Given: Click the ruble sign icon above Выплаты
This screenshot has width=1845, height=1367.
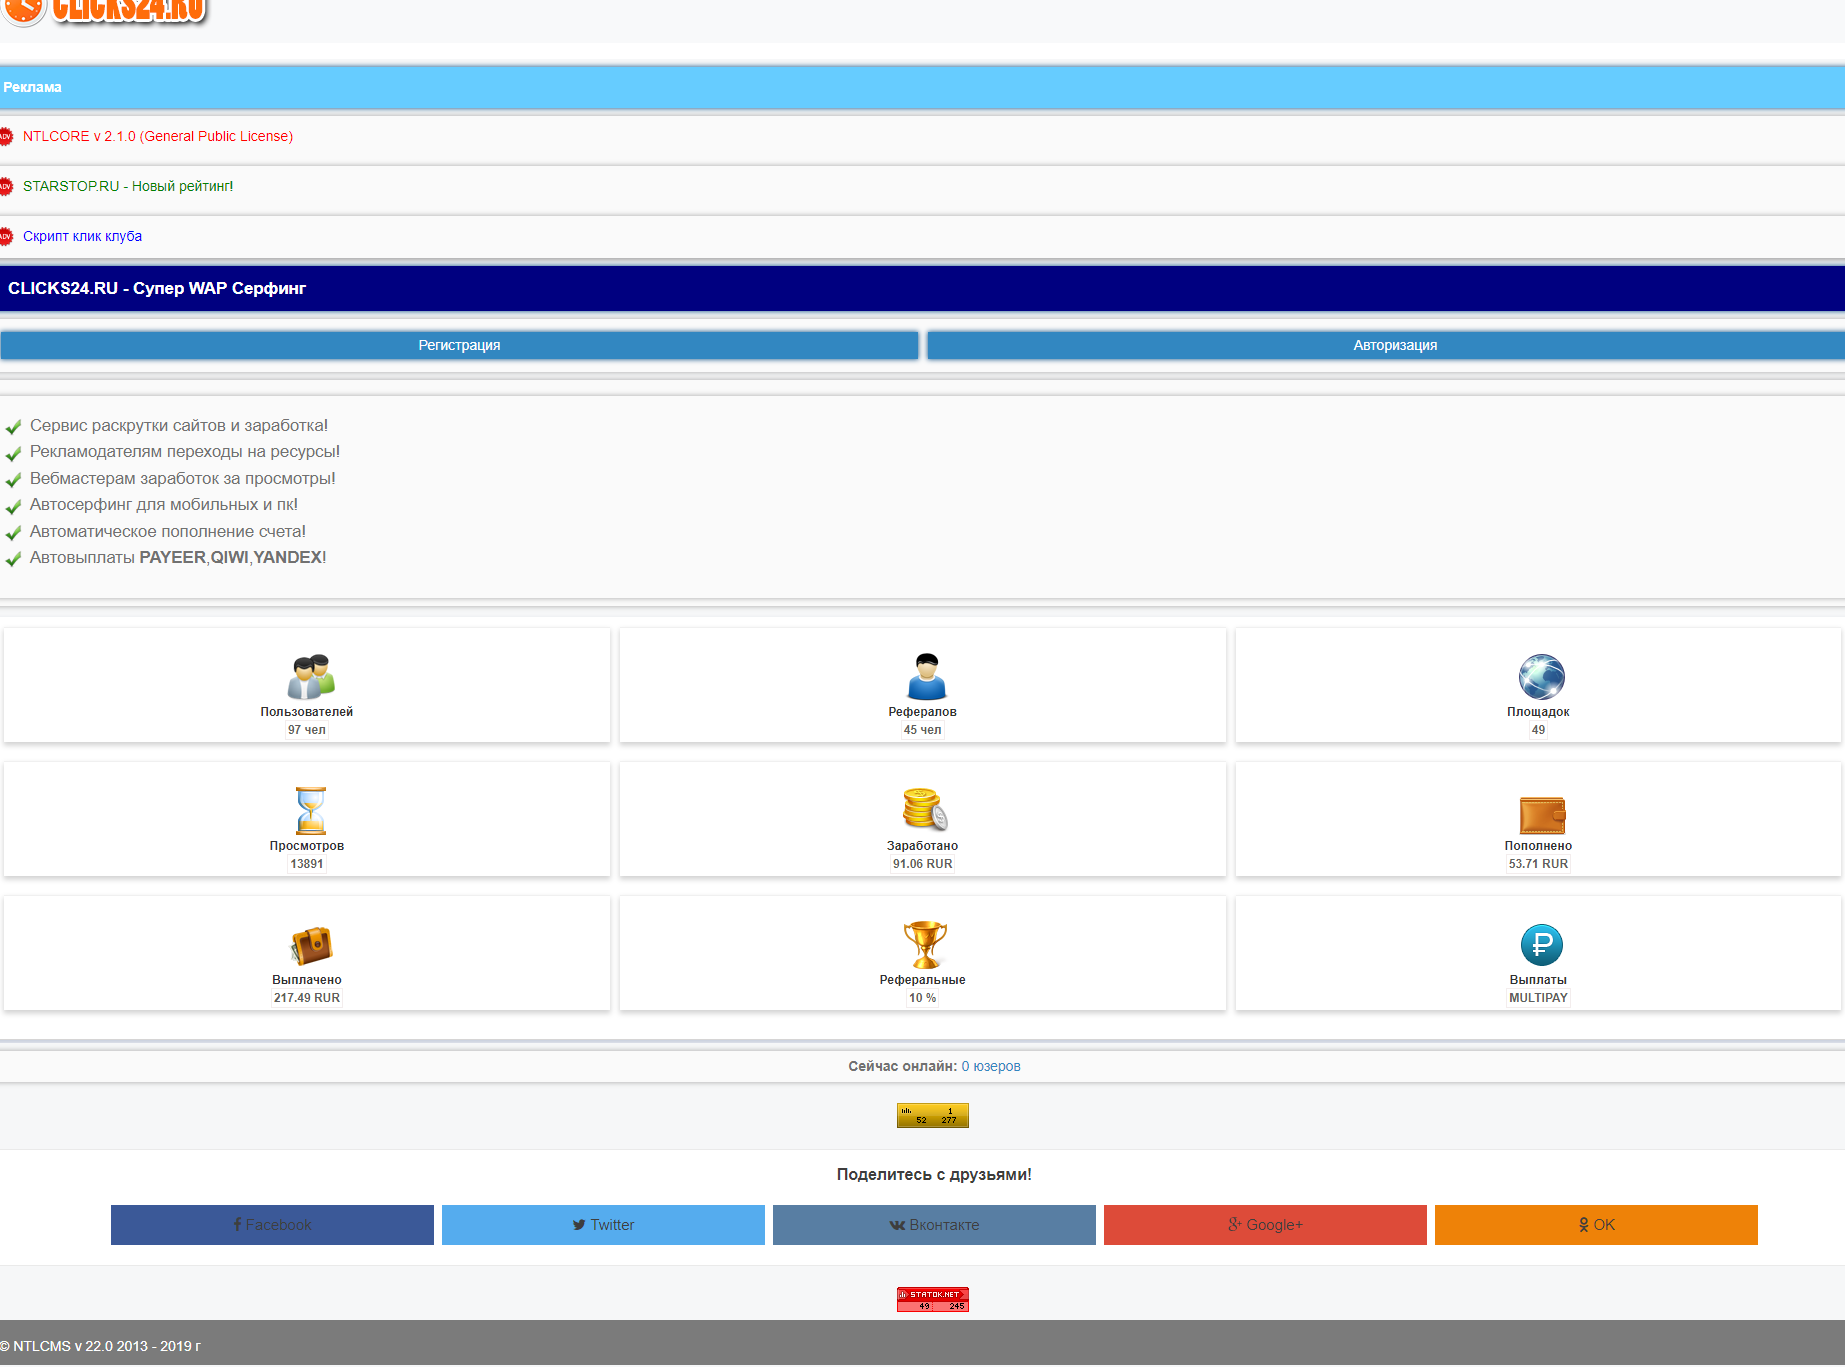Looking at the screenshot, I should (x=1541, y=945).
